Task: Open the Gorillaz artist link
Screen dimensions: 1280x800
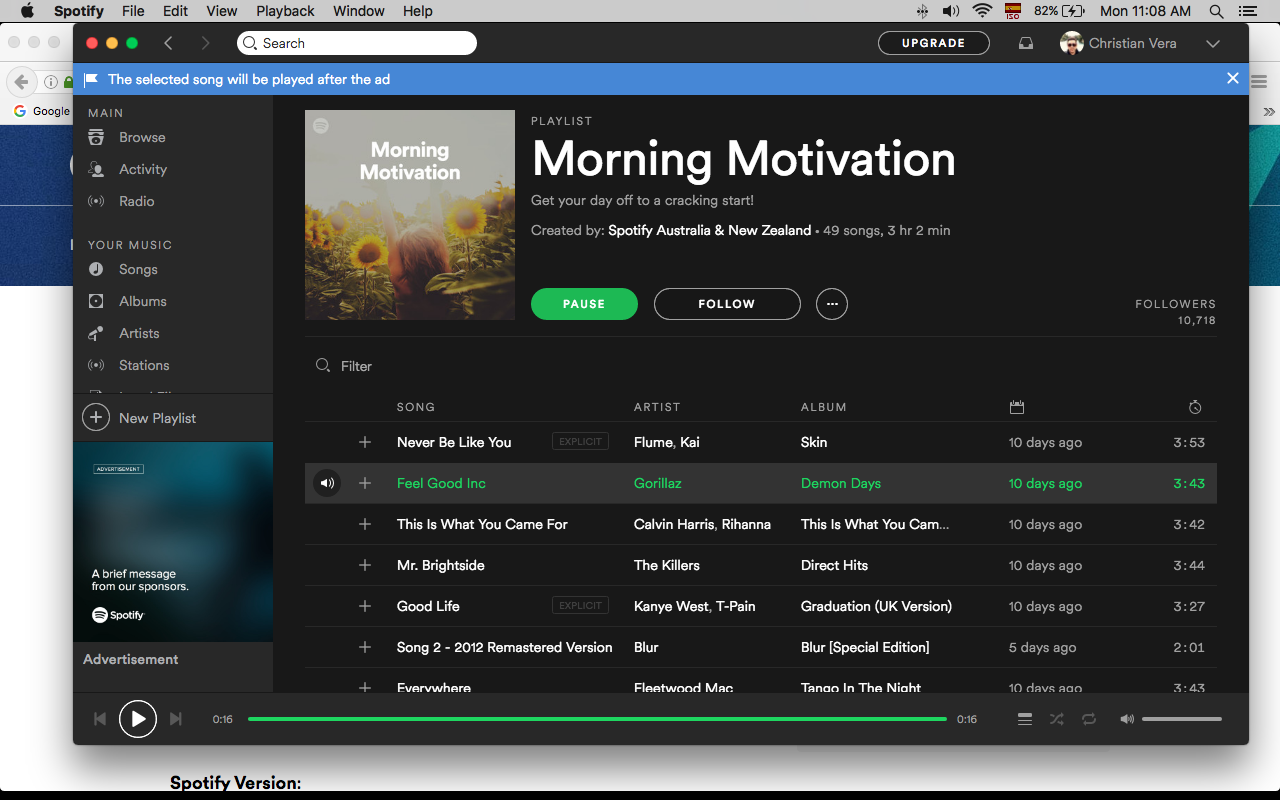Action: click(x=658, y=483)
